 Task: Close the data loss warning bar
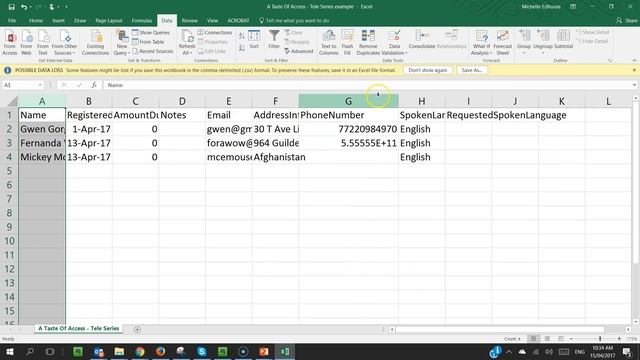(634, 70)
